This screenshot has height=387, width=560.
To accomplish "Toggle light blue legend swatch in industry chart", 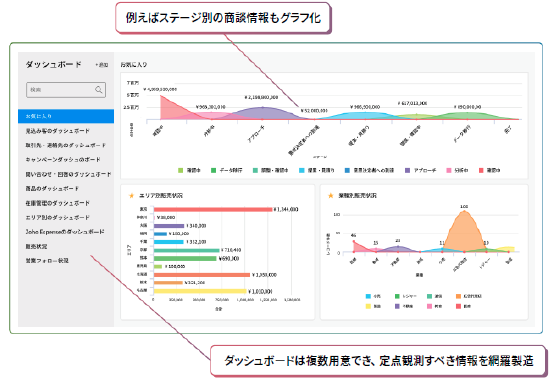I will [x=368, y=296].
